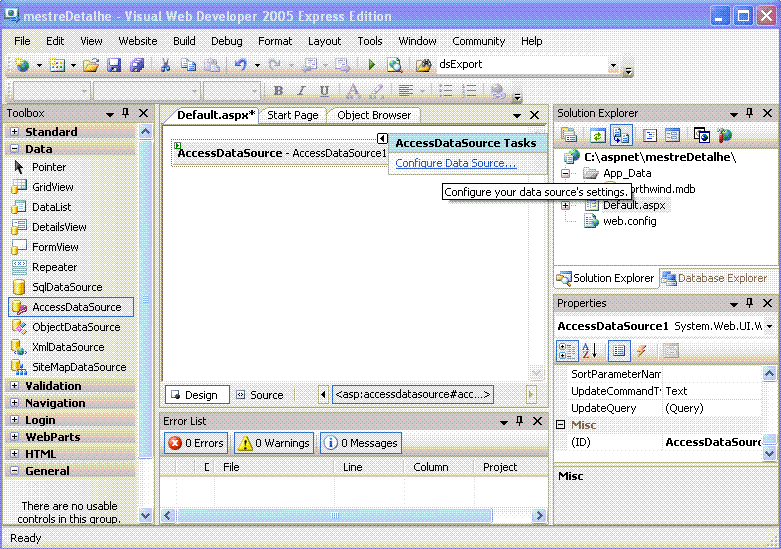This screenshot has height=549, width=781.
Task: Click the green Start Debugging arrow
Action: click(372, 65)
